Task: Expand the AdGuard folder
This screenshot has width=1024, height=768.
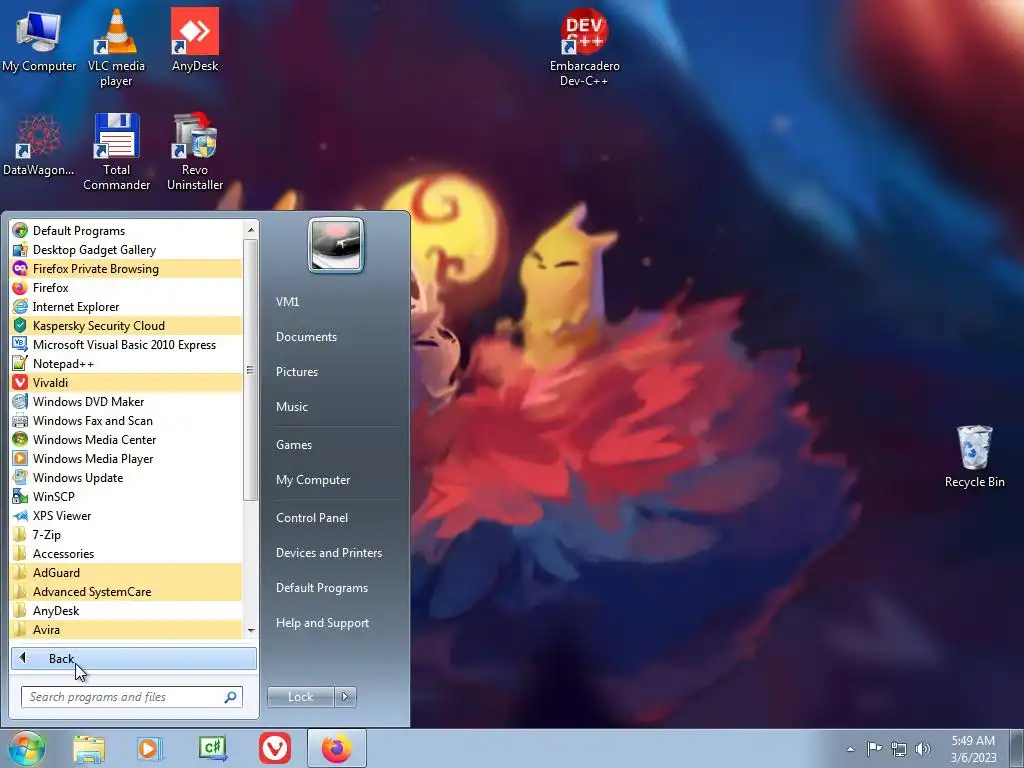Action: coord(127,572)
